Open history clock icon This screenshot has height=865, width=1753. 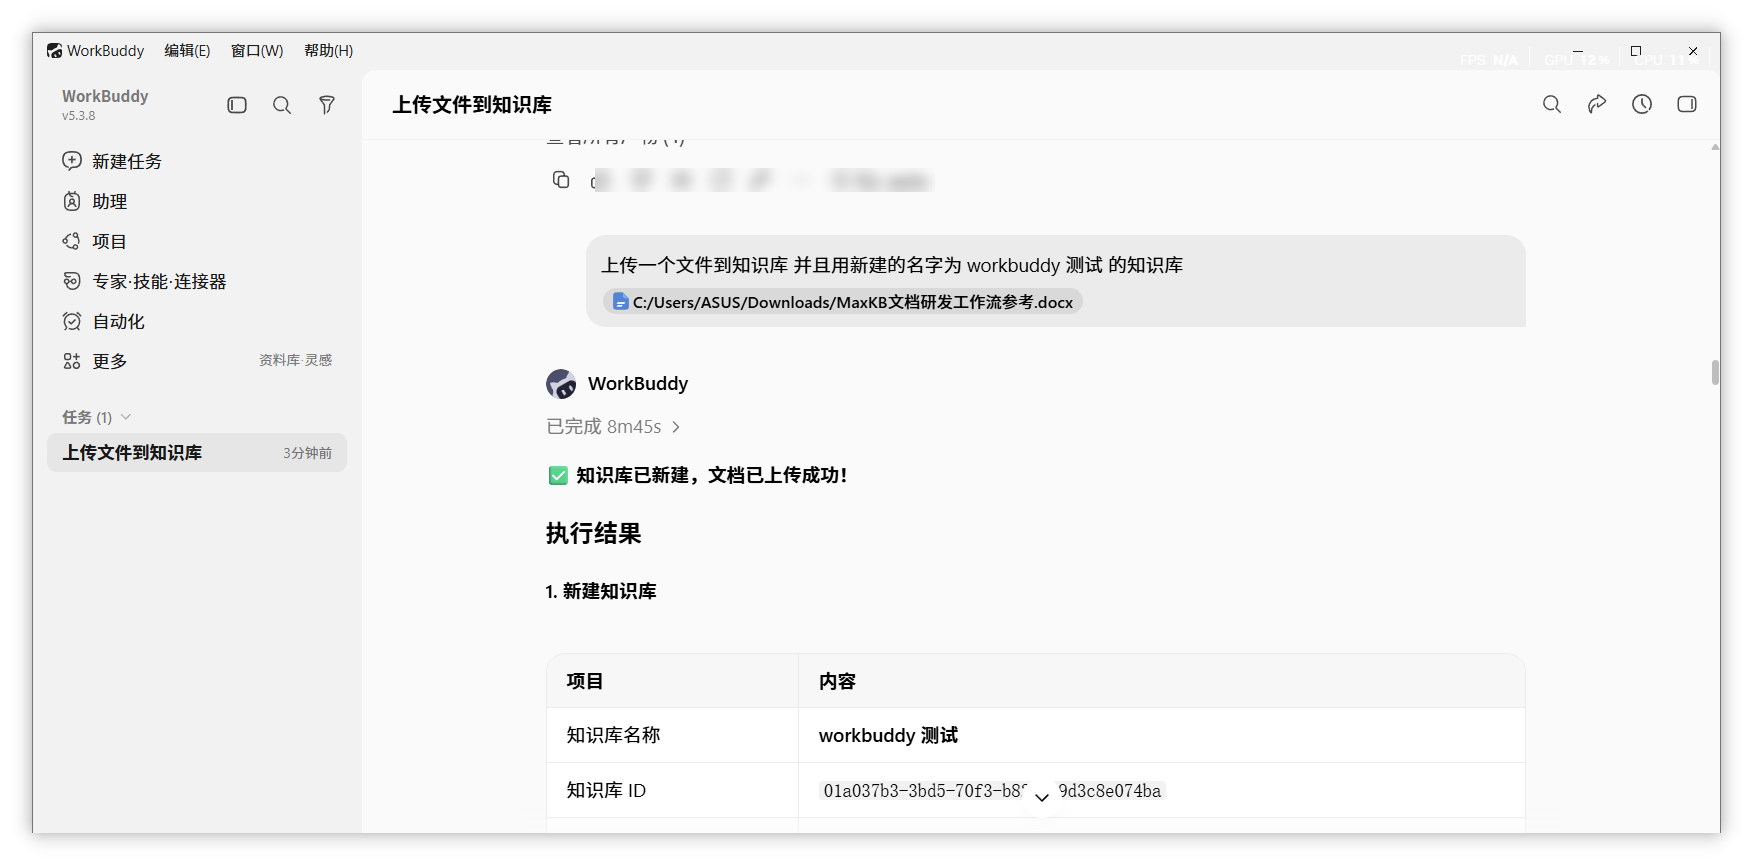click(x=1642, y=104)
